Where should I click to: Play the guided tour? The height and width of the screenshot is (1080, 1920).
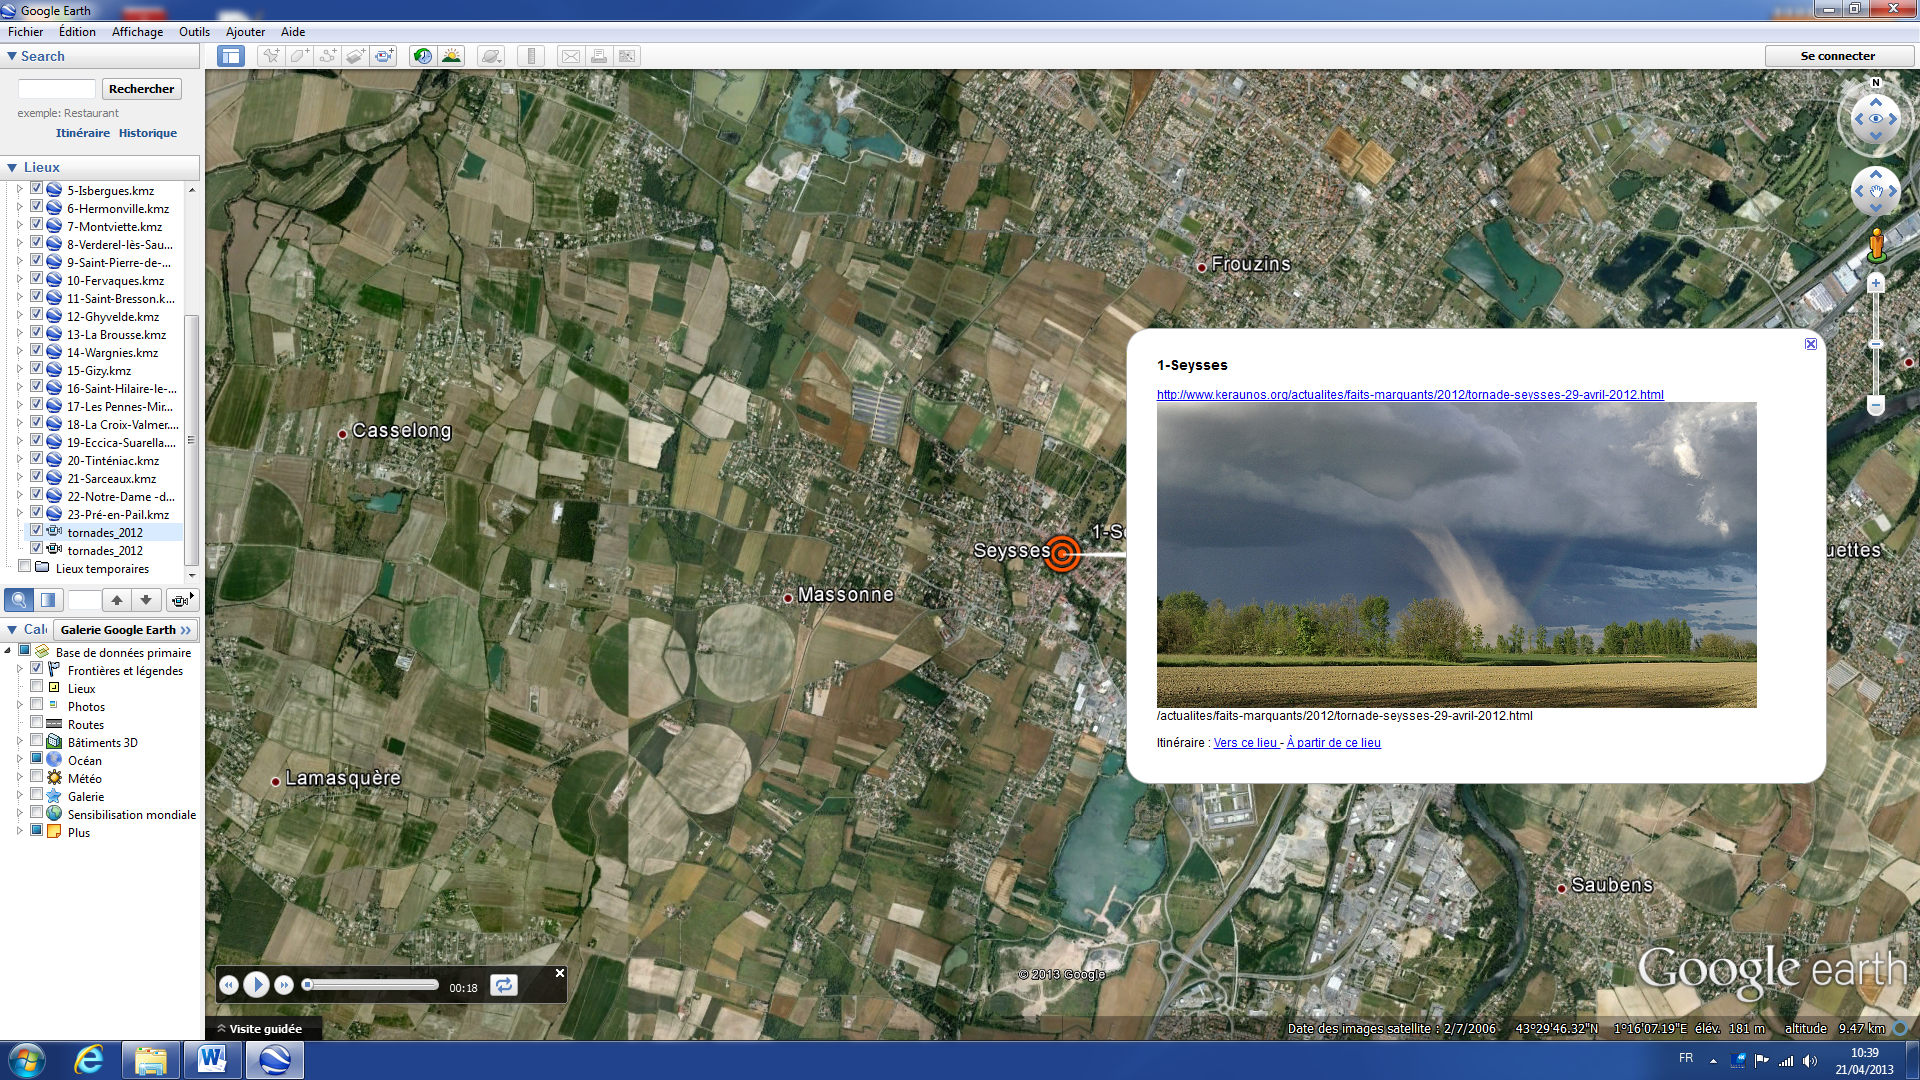[257, 985]
